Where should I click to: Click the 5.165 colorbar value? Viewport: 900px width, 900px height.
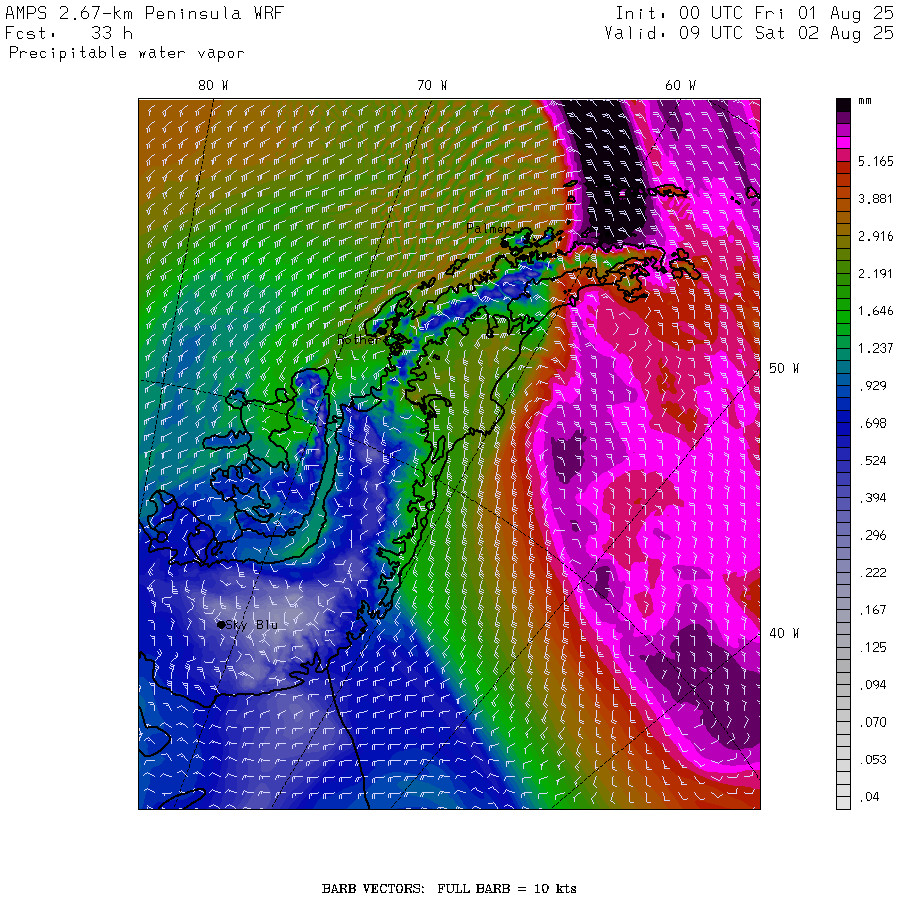point(875,161)
